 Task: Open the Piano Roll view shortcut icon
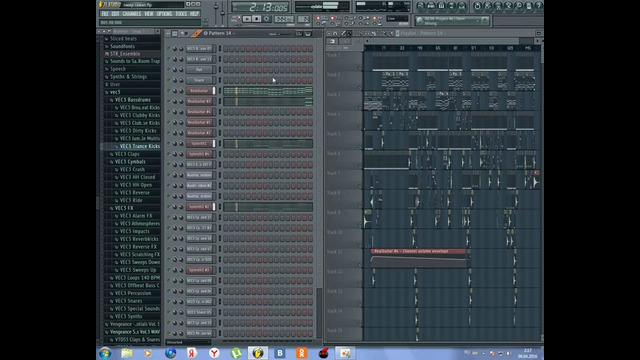pyautogui.click(x=441, y=6)
